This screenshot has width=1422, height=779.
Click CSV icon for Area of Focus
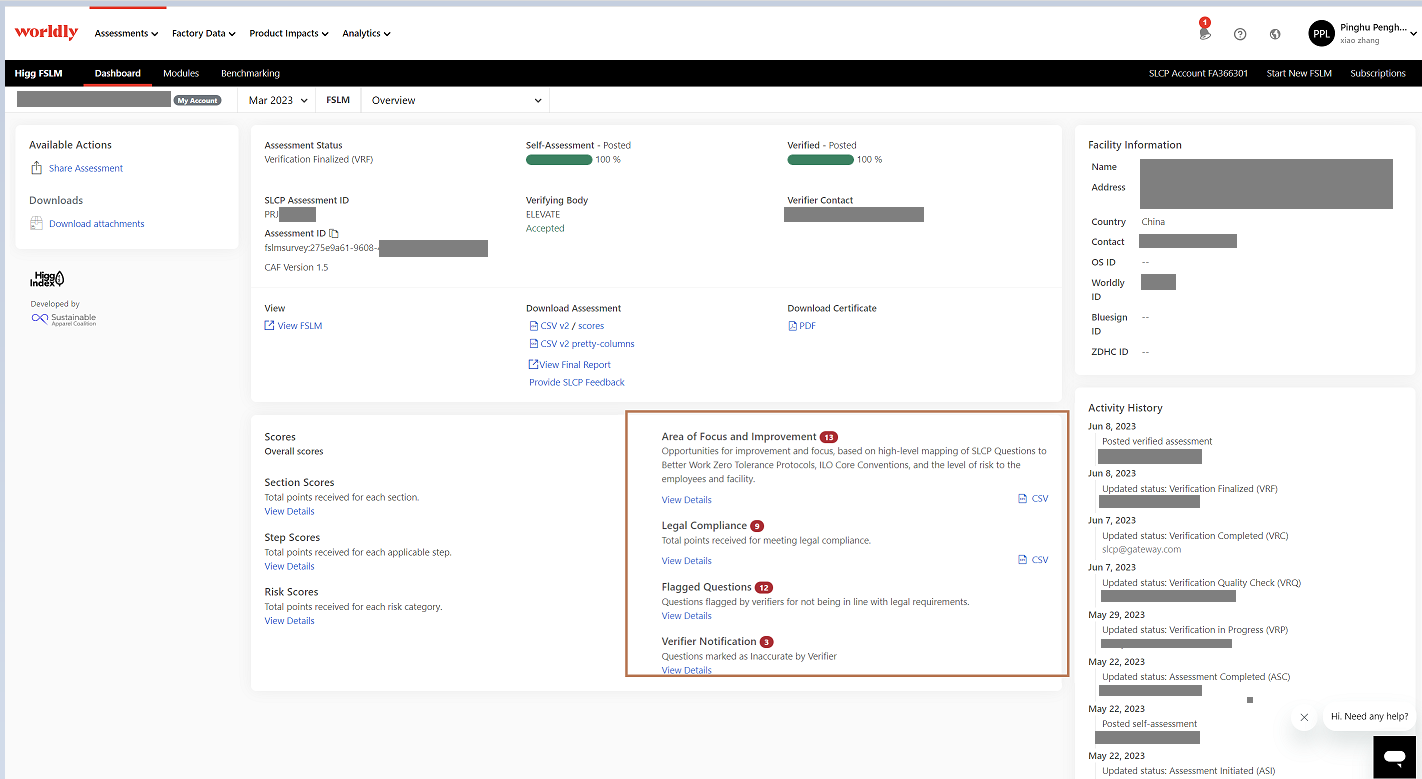[1022, 498]
